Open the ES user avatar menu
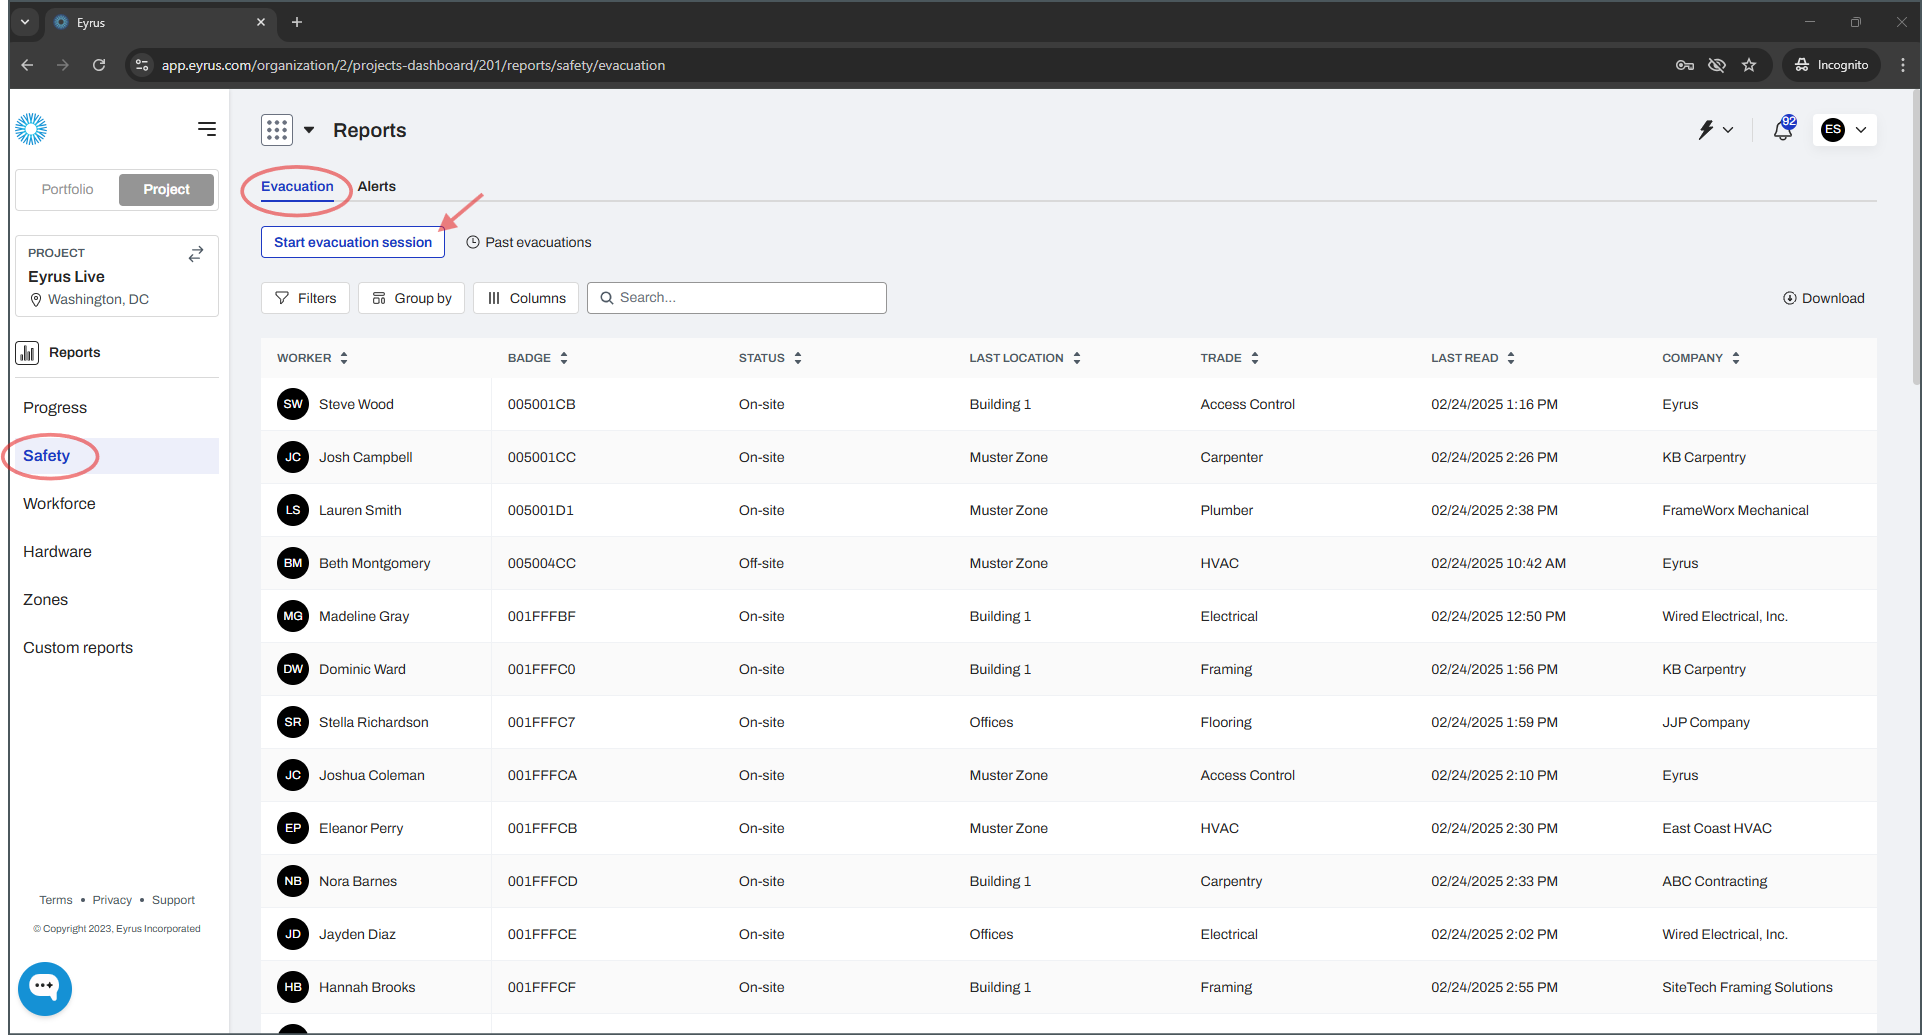 [1844, 130]
